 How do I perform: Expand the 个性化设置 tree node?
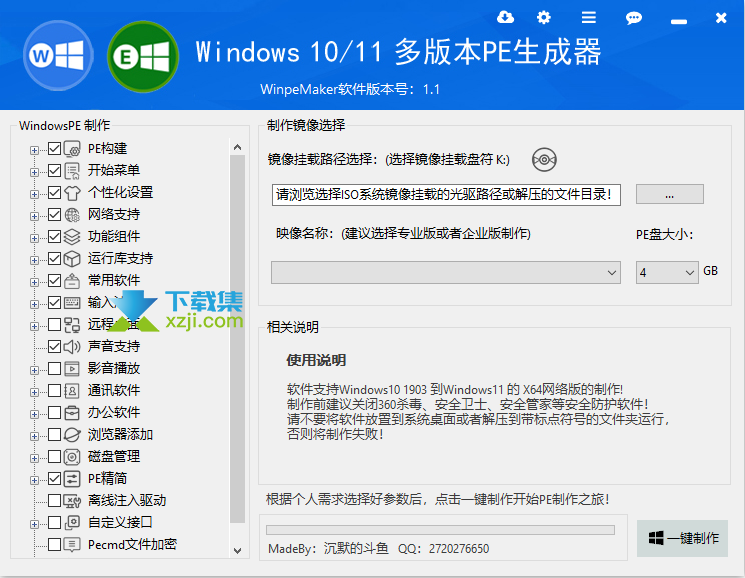click(34, 194)
